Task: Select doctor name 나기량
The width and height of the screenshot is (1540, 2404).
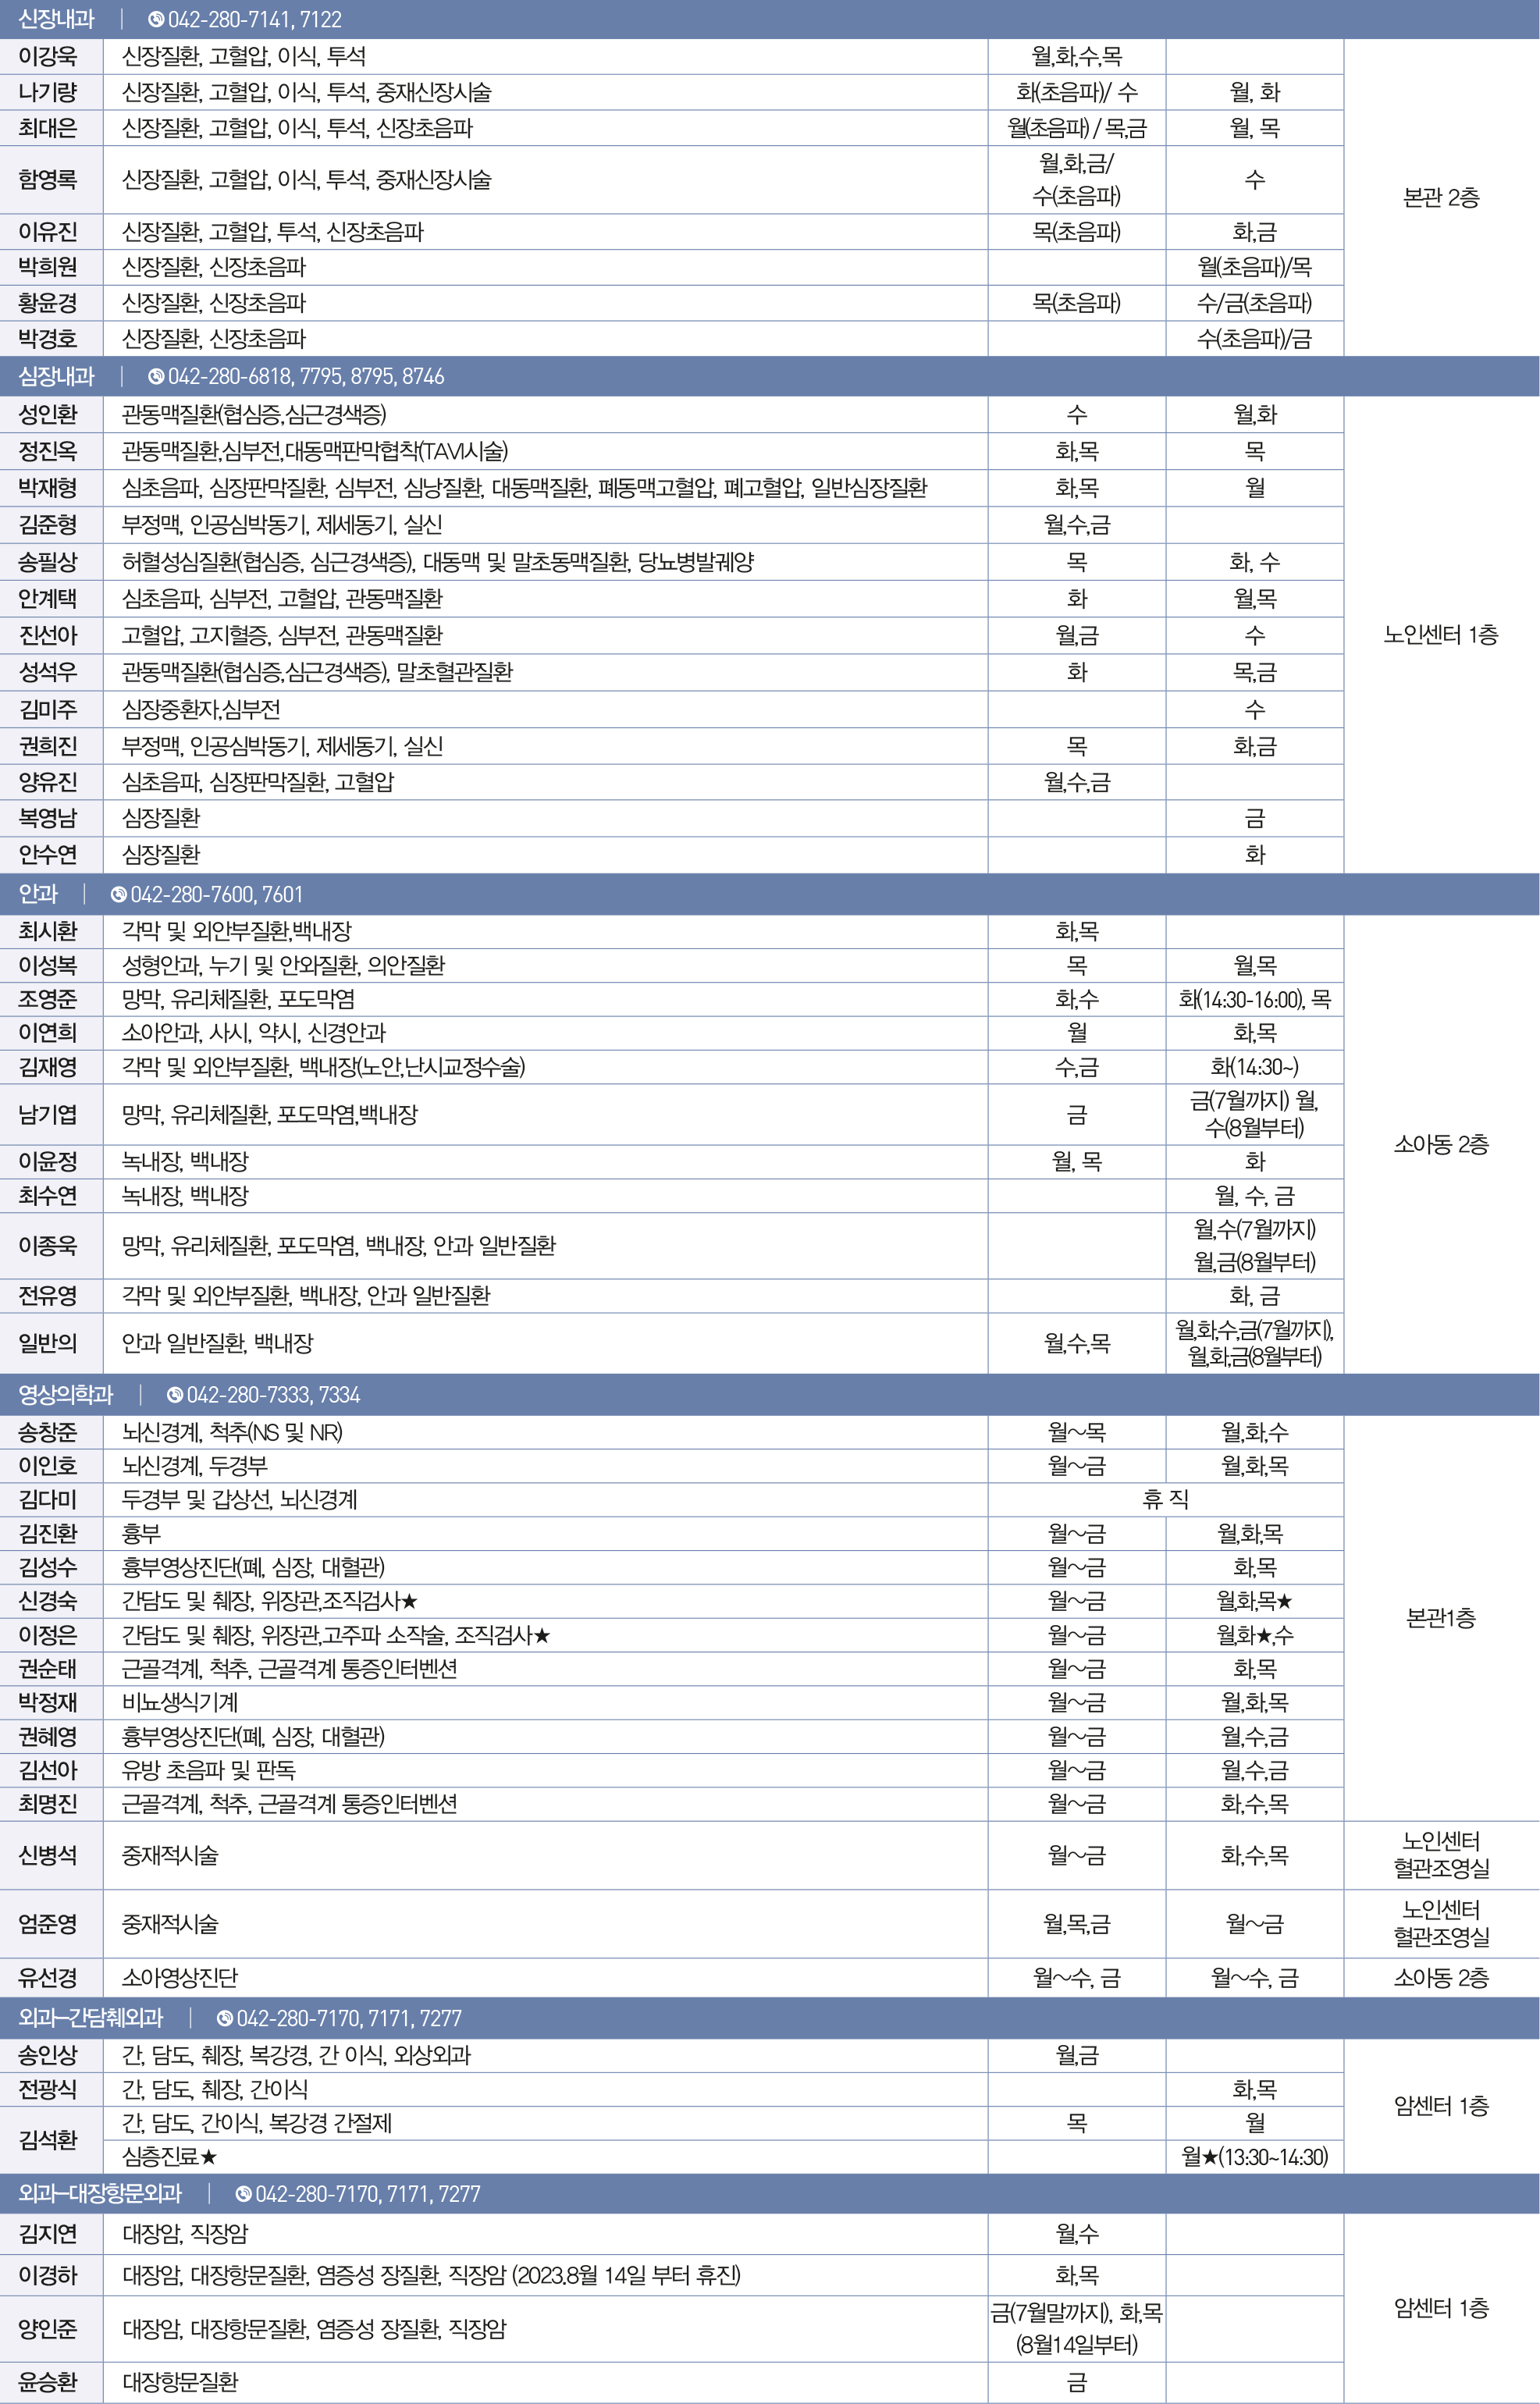Action: click(x=47, y=92)
